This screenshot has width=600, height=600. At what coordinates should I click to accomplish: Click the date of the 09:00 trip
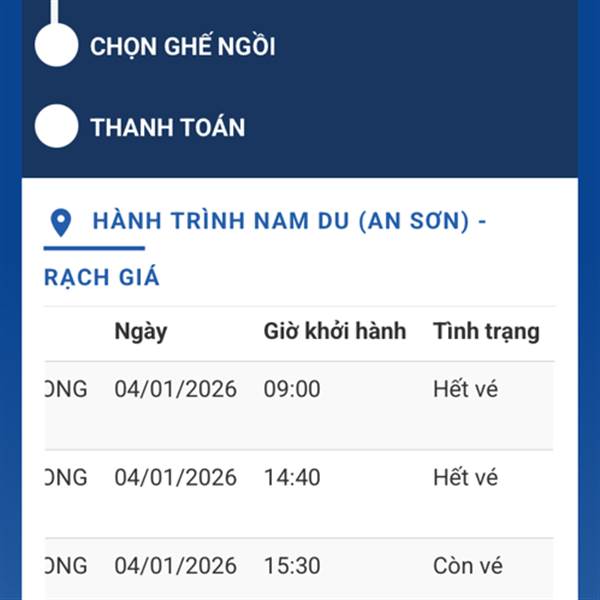coord(175,389)
